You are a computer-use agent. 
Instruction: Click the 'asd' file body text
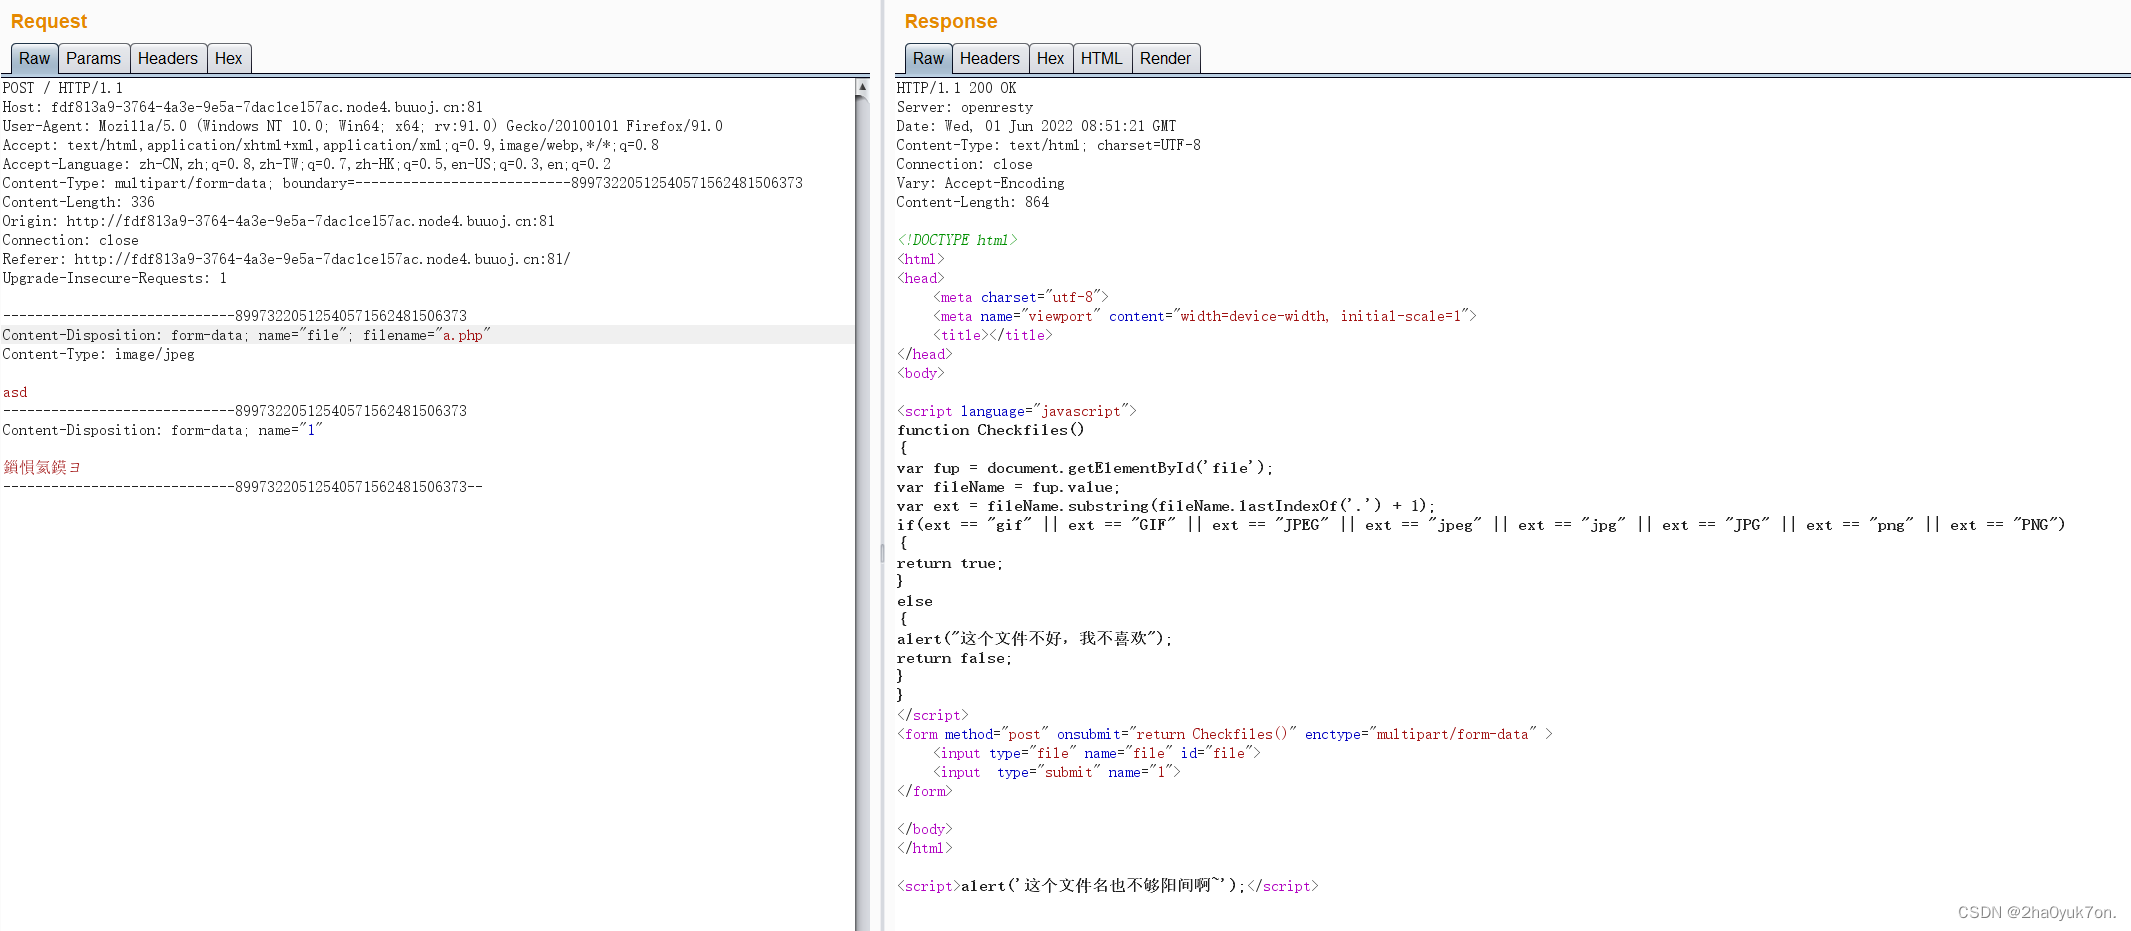[15, 392]
